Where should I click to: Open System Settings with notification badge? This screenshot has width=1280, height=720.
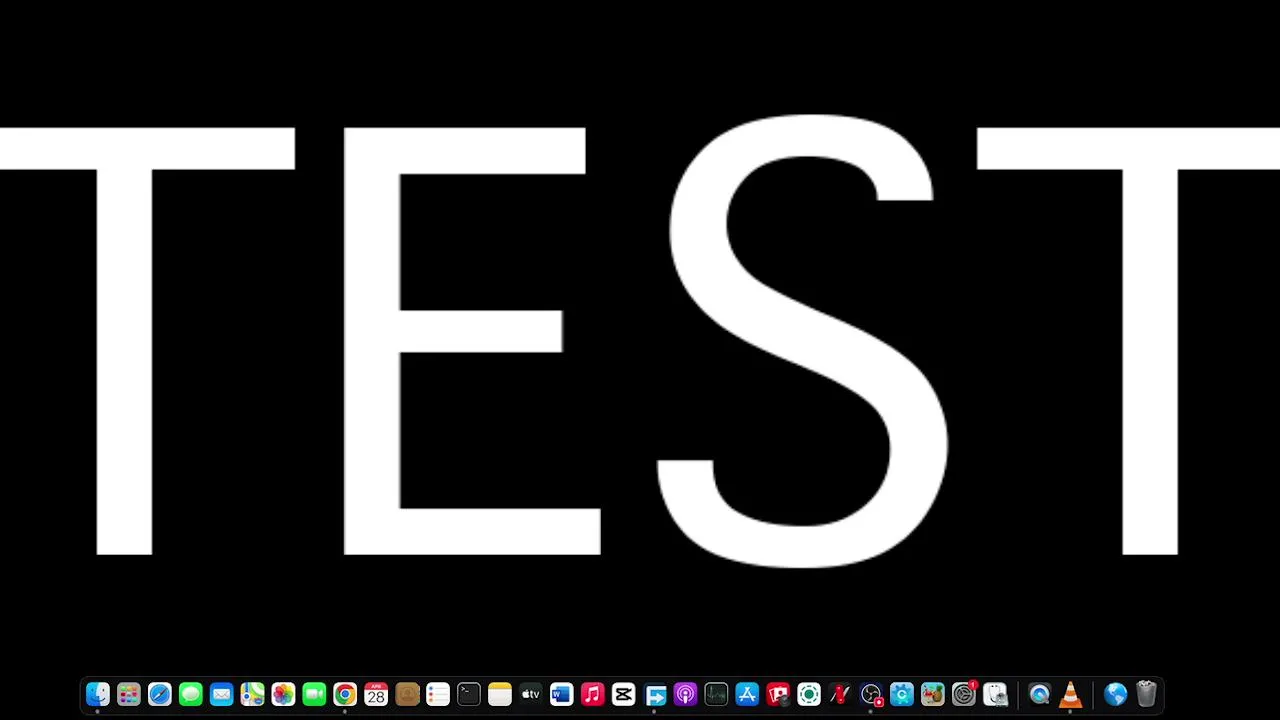pos(964,694)
